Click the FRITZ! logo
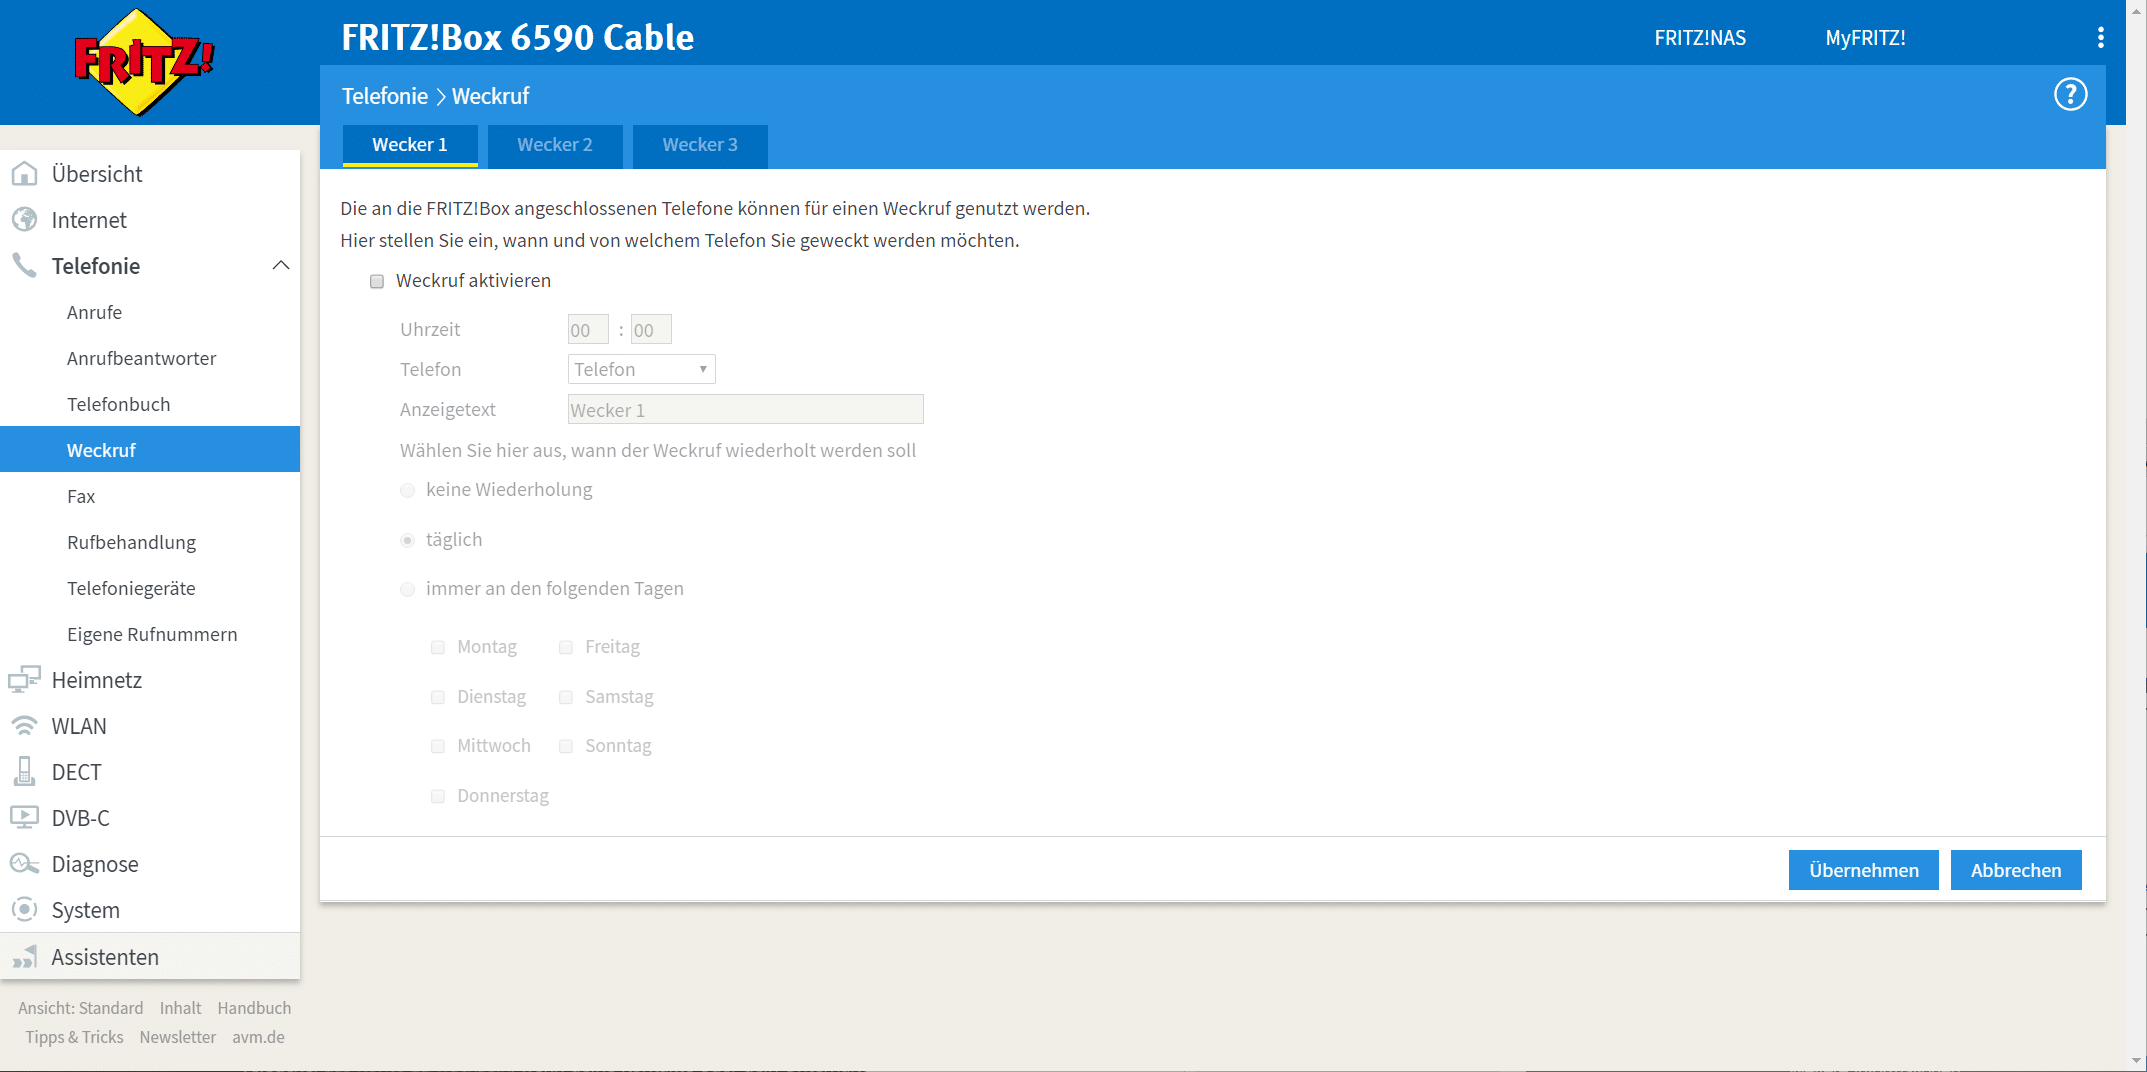 click(x=144, y=62)
